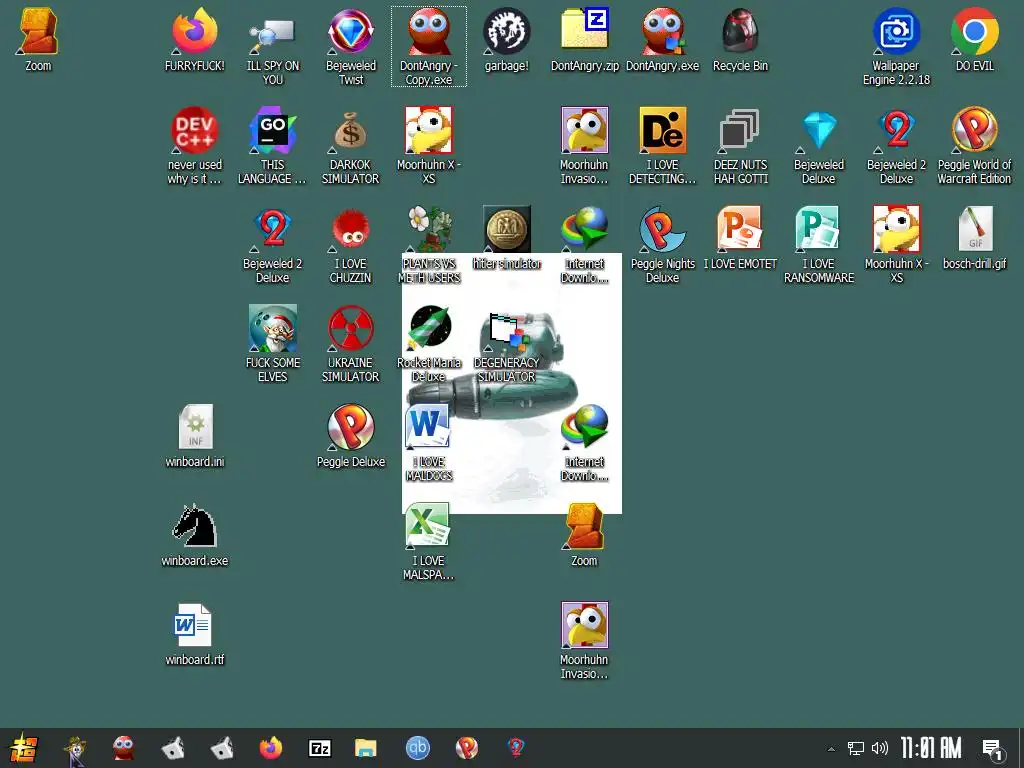Open the Rocket Mania Deluxe shortcut
The height and width of the screenshot is (768, 1024).
point(428,343)
